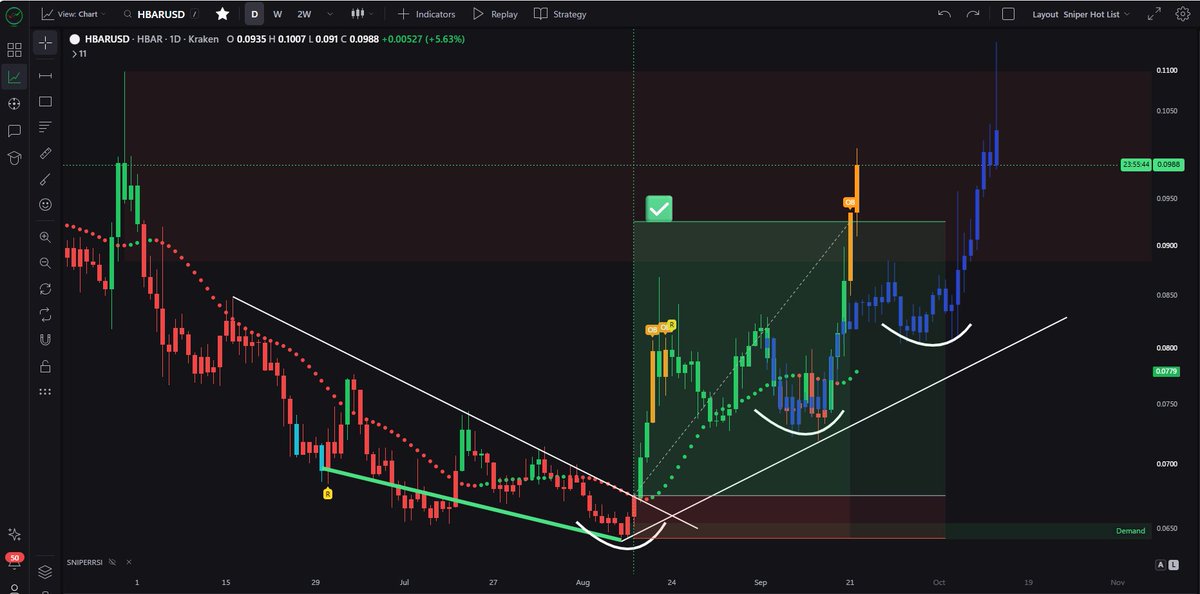Open the Indicators menu
Screen dimensions: 1200x594
[x=426, y=14]
